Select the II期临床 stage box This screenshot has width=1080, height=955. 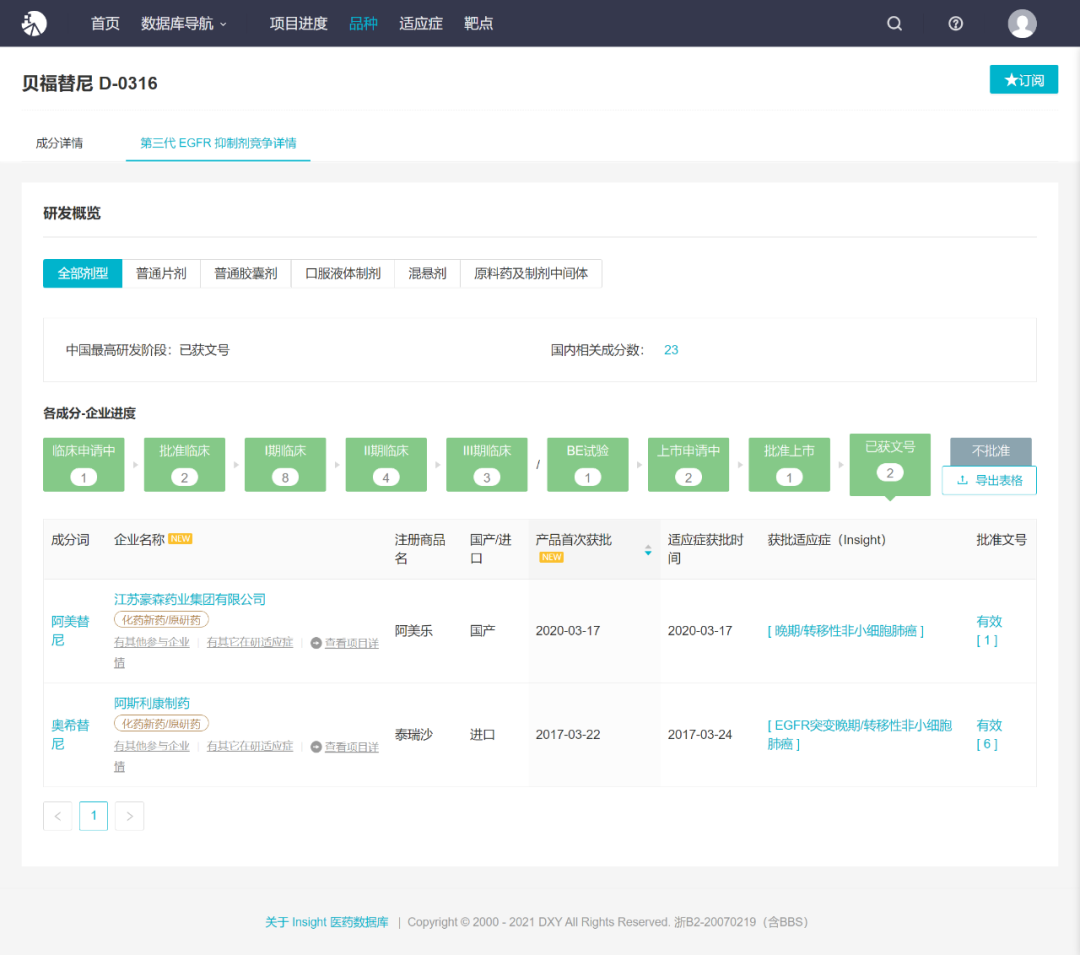386,464
